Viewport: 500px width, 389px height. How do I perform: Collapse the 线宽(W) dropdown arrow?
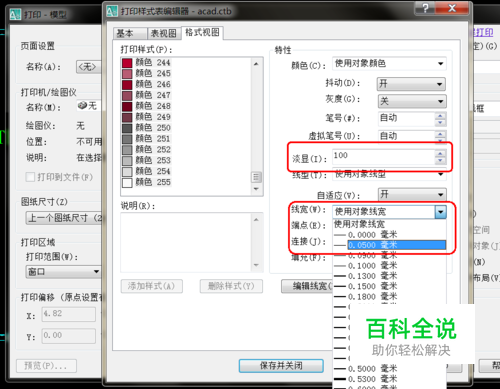pyautogui.click(x=440, y=212)
